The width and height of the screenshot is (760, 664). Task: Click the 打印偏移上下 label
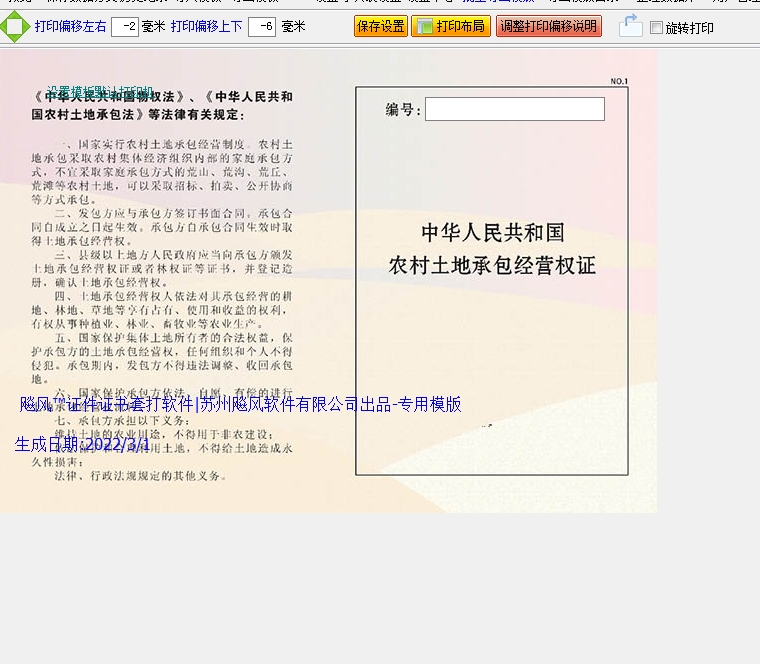(x=206, y=27)
